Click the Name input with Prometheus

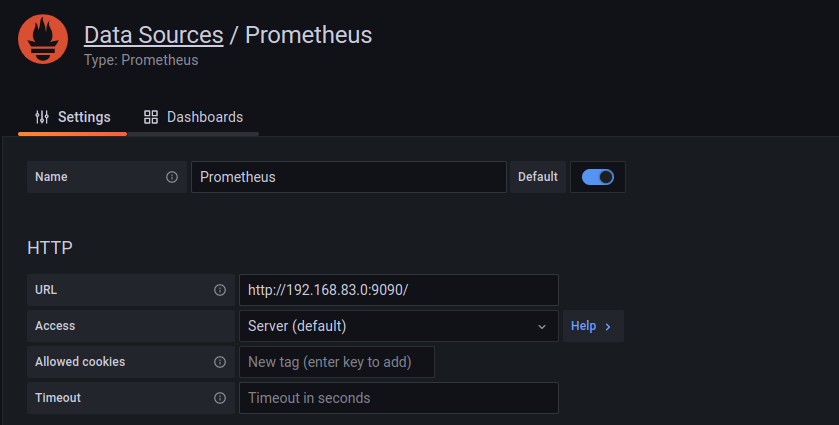(349, 177)
